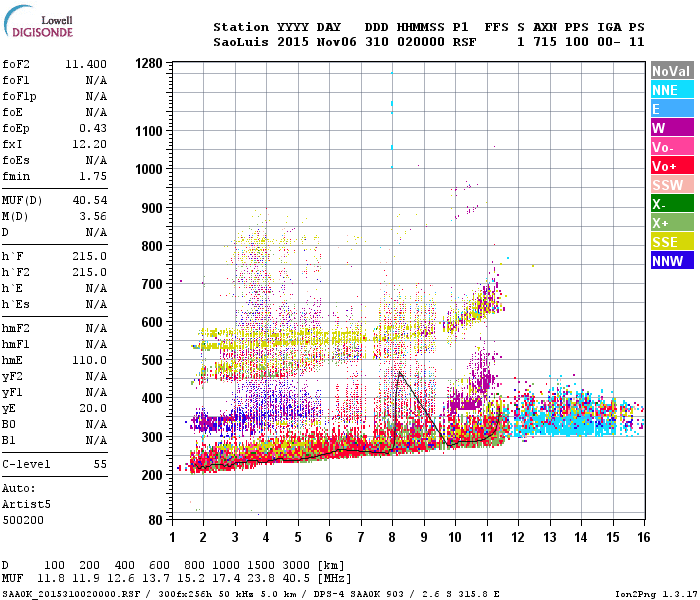Select the E legend swatch
700x600 pixels.
coord(672,108)
